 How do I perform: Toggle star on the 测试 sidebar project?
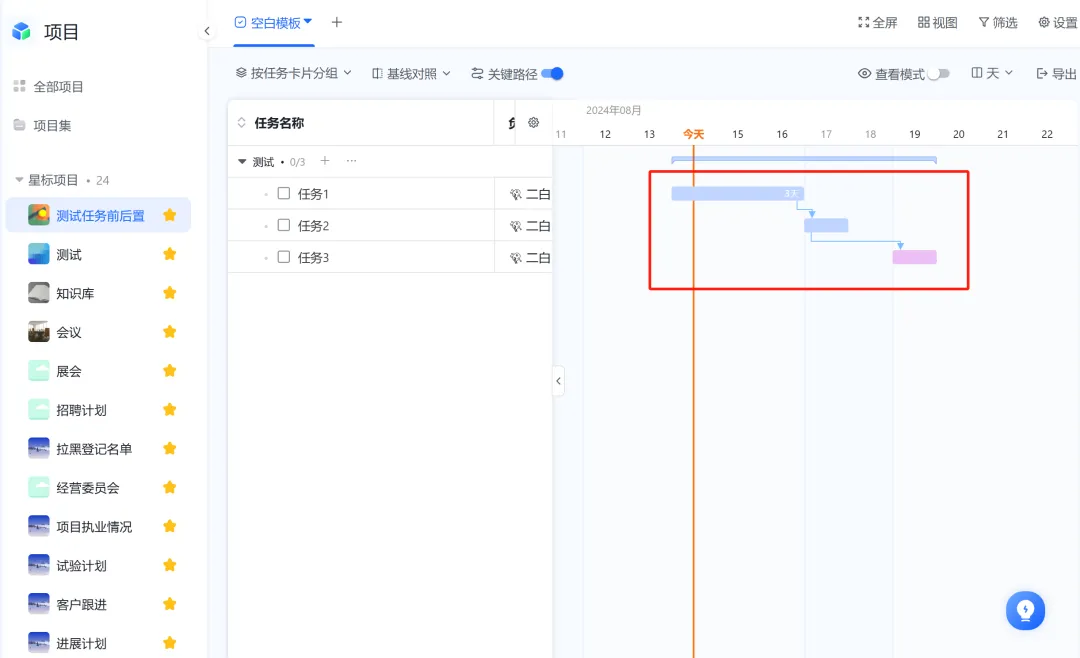[x=169, y=254]
